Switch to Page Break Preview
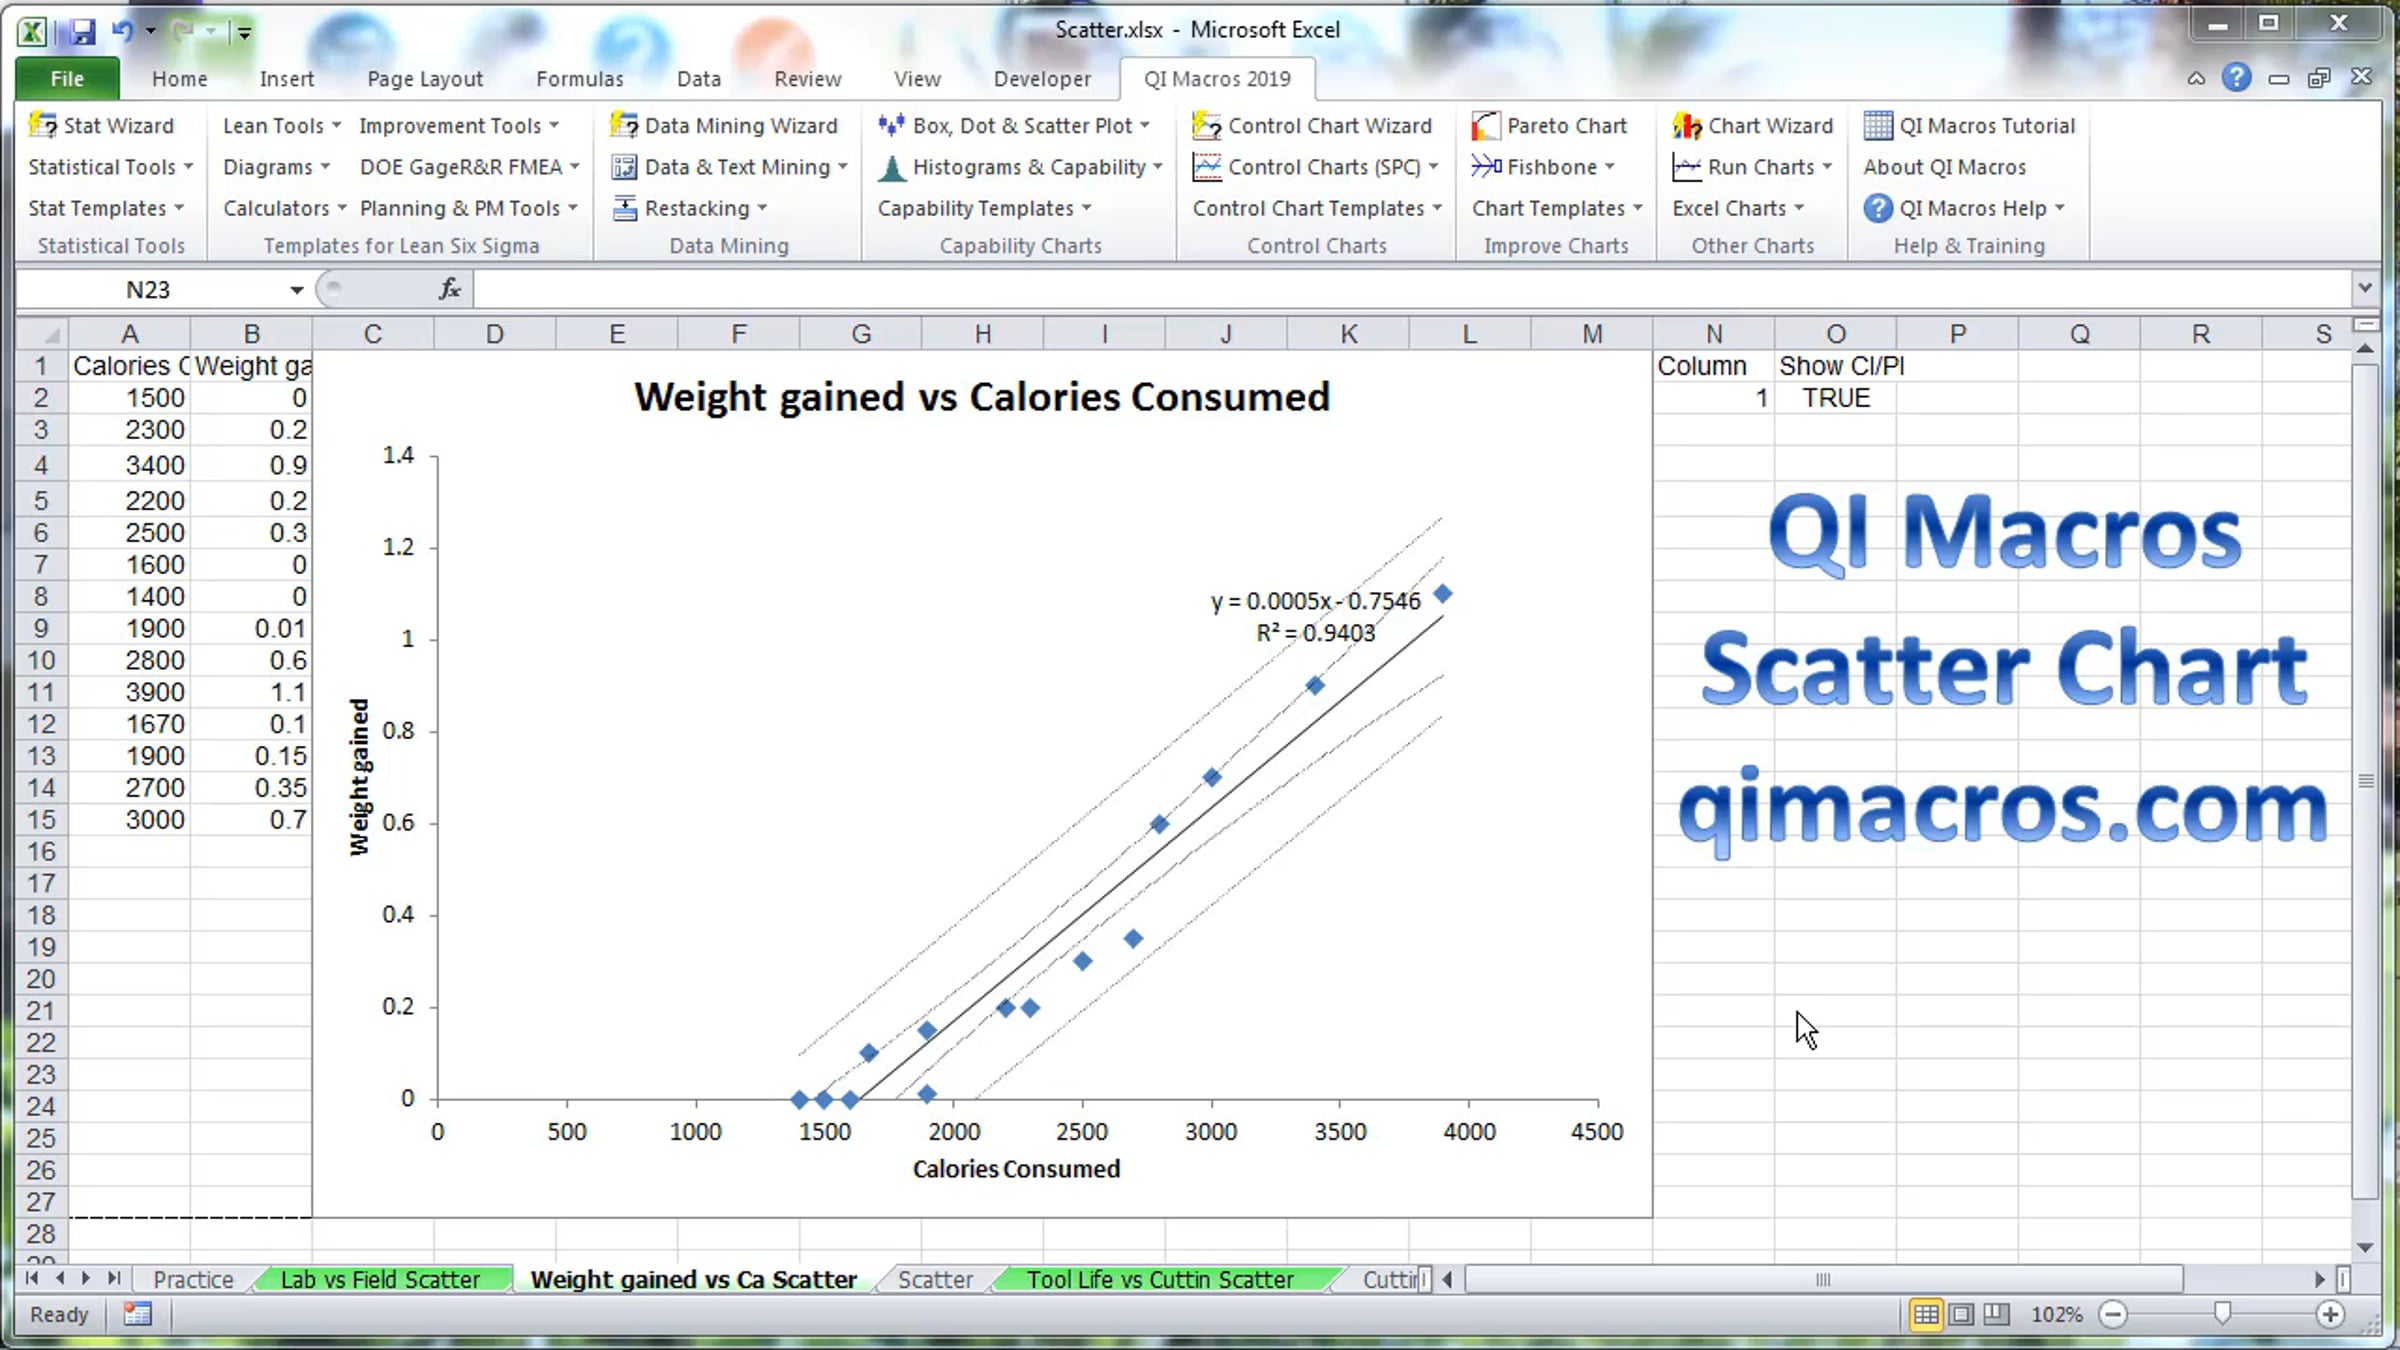The height and width of the screenshot is (1350, 2400). tap(1996, 1314)
